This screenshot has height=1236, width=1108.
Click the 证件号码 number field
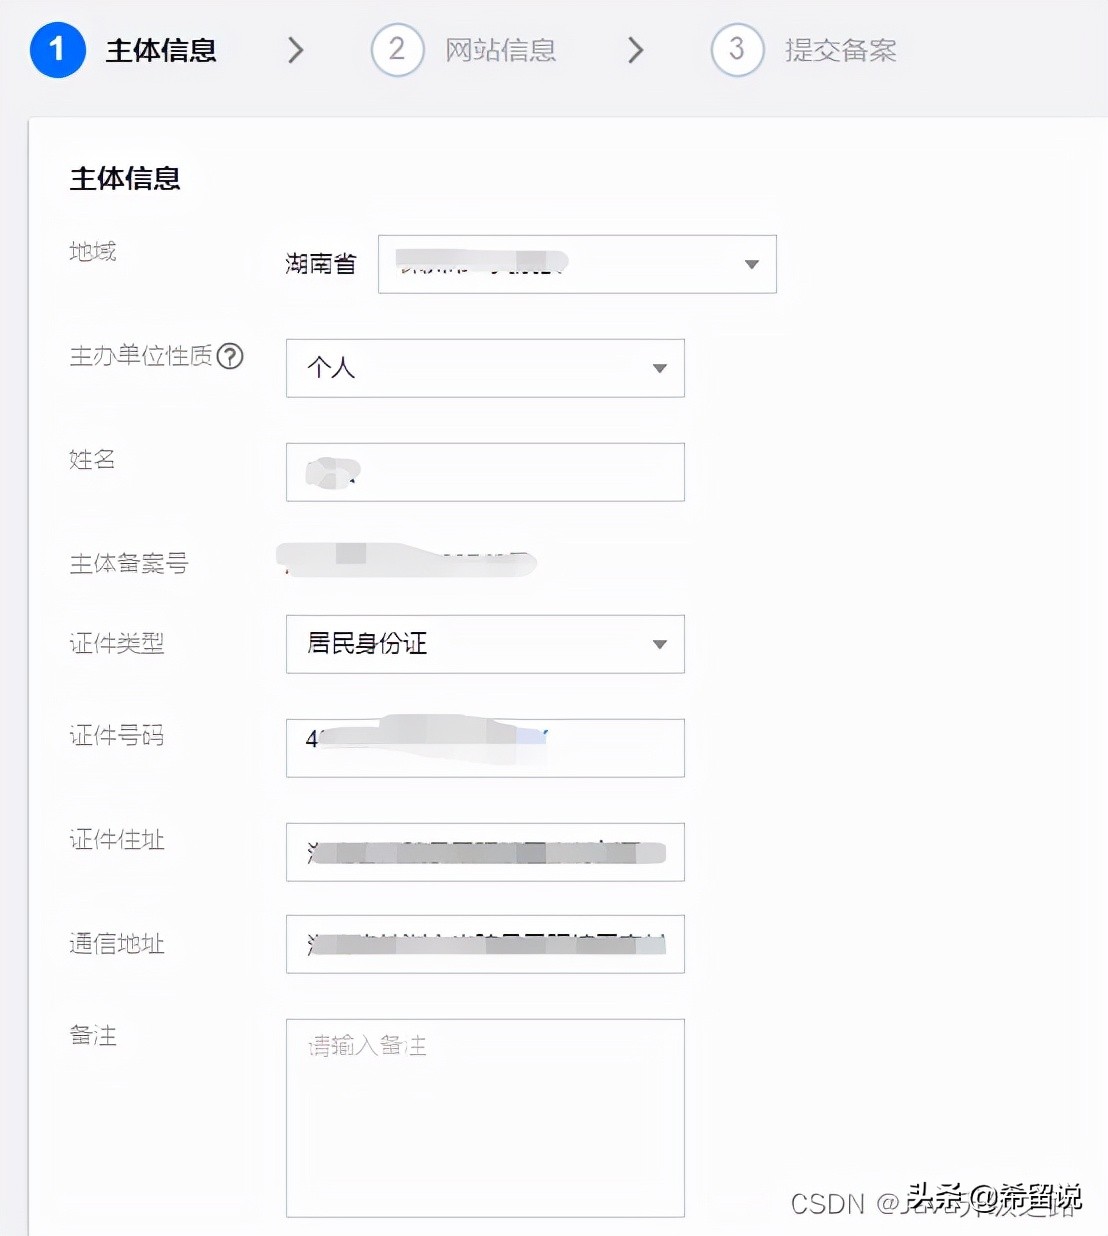tap(485, 748)
